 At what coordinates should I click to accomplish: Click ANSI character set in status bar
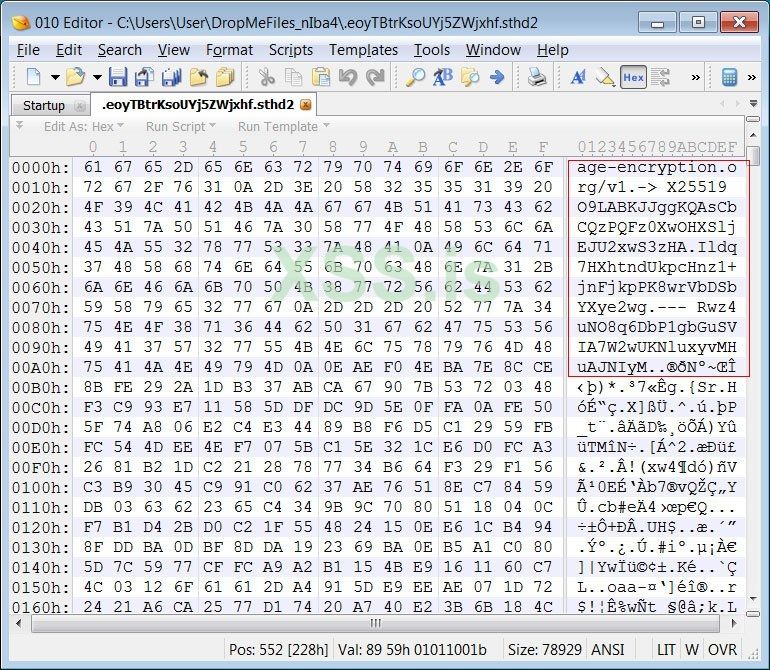tap(608, 650)
